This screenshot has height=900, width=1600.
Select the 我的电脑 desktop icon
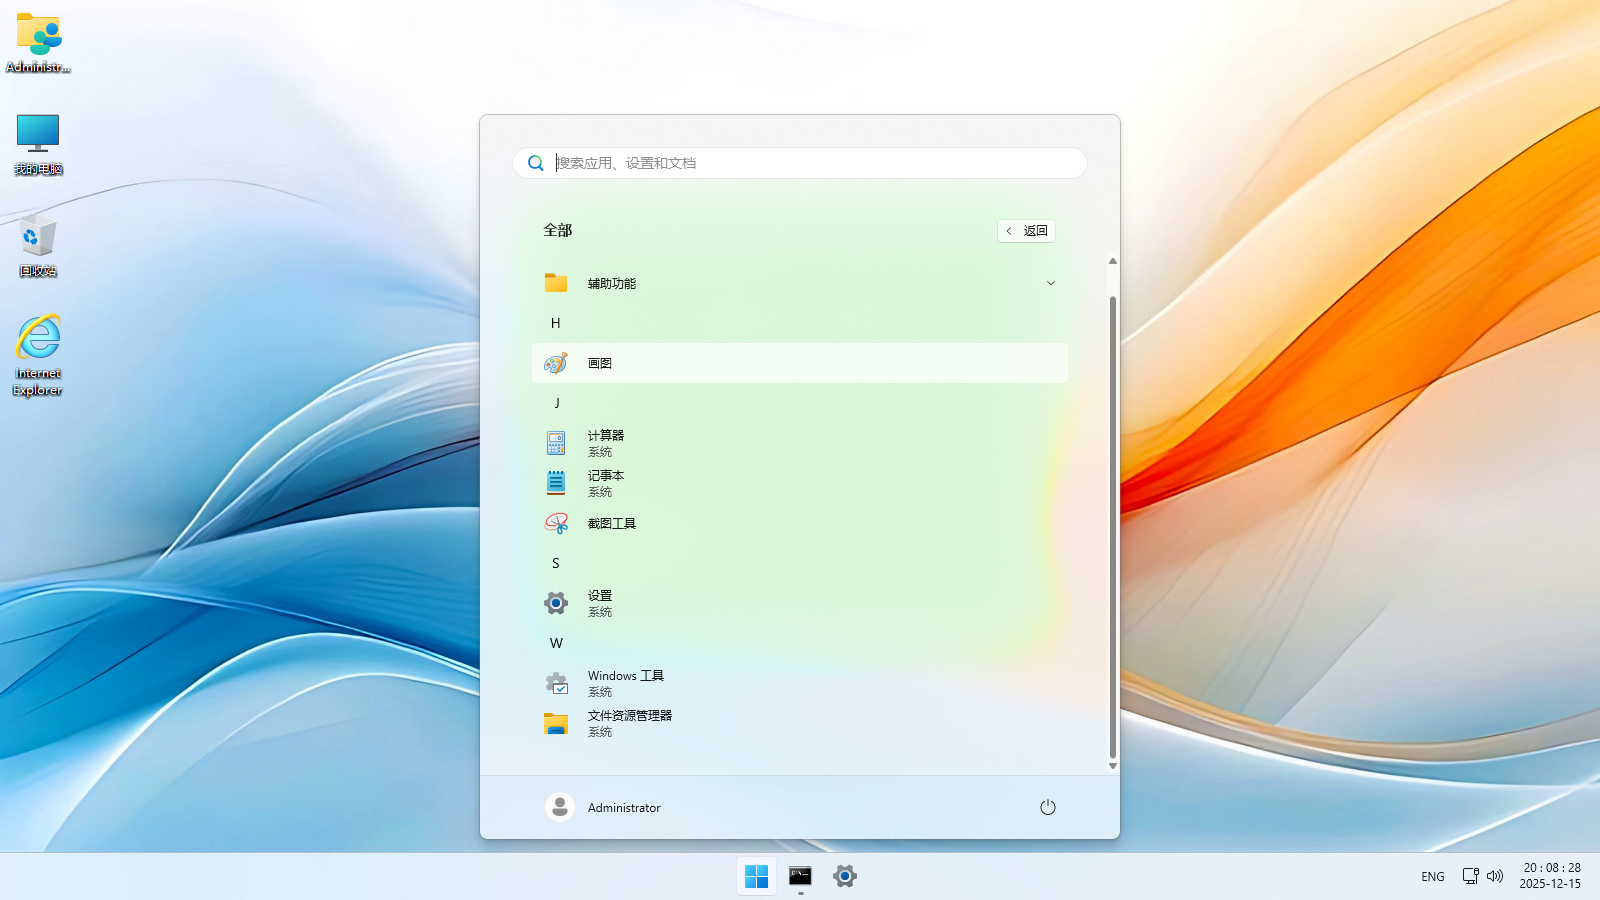38,144
